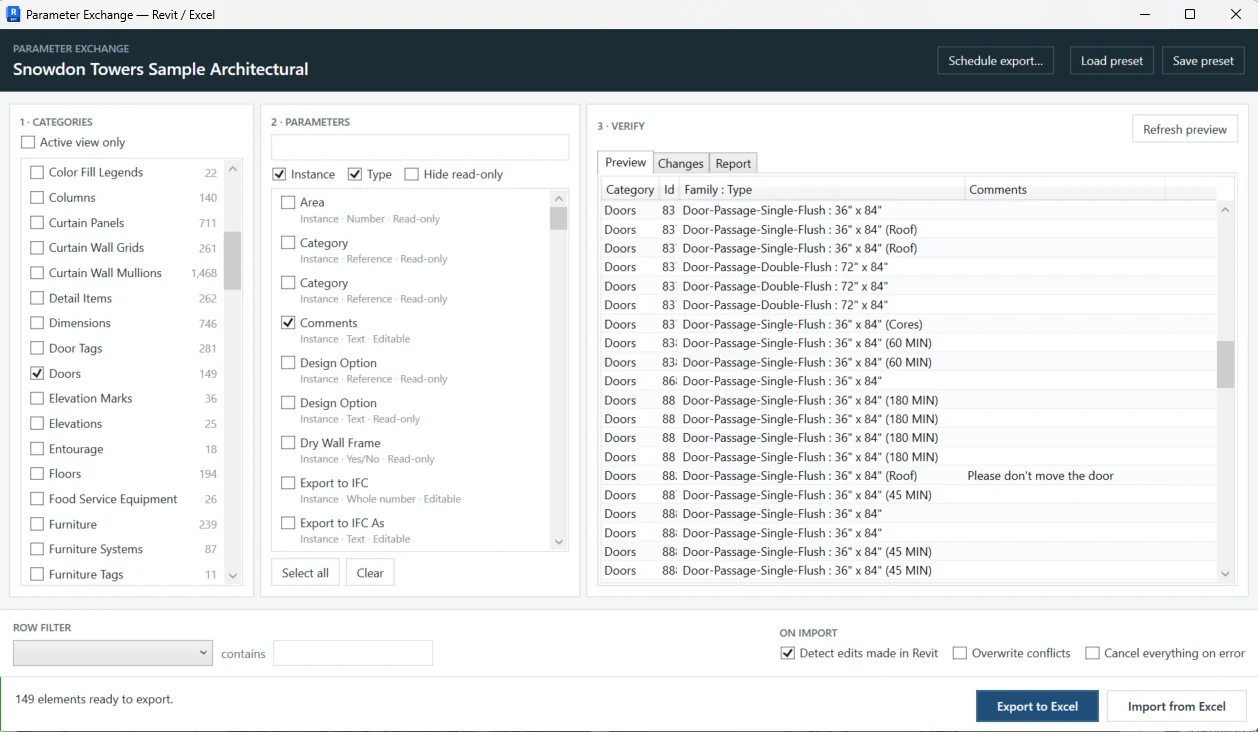Click the Schedule export... button
The width and height of the screenshot is (1258, 732).
(x=995, y=61)
